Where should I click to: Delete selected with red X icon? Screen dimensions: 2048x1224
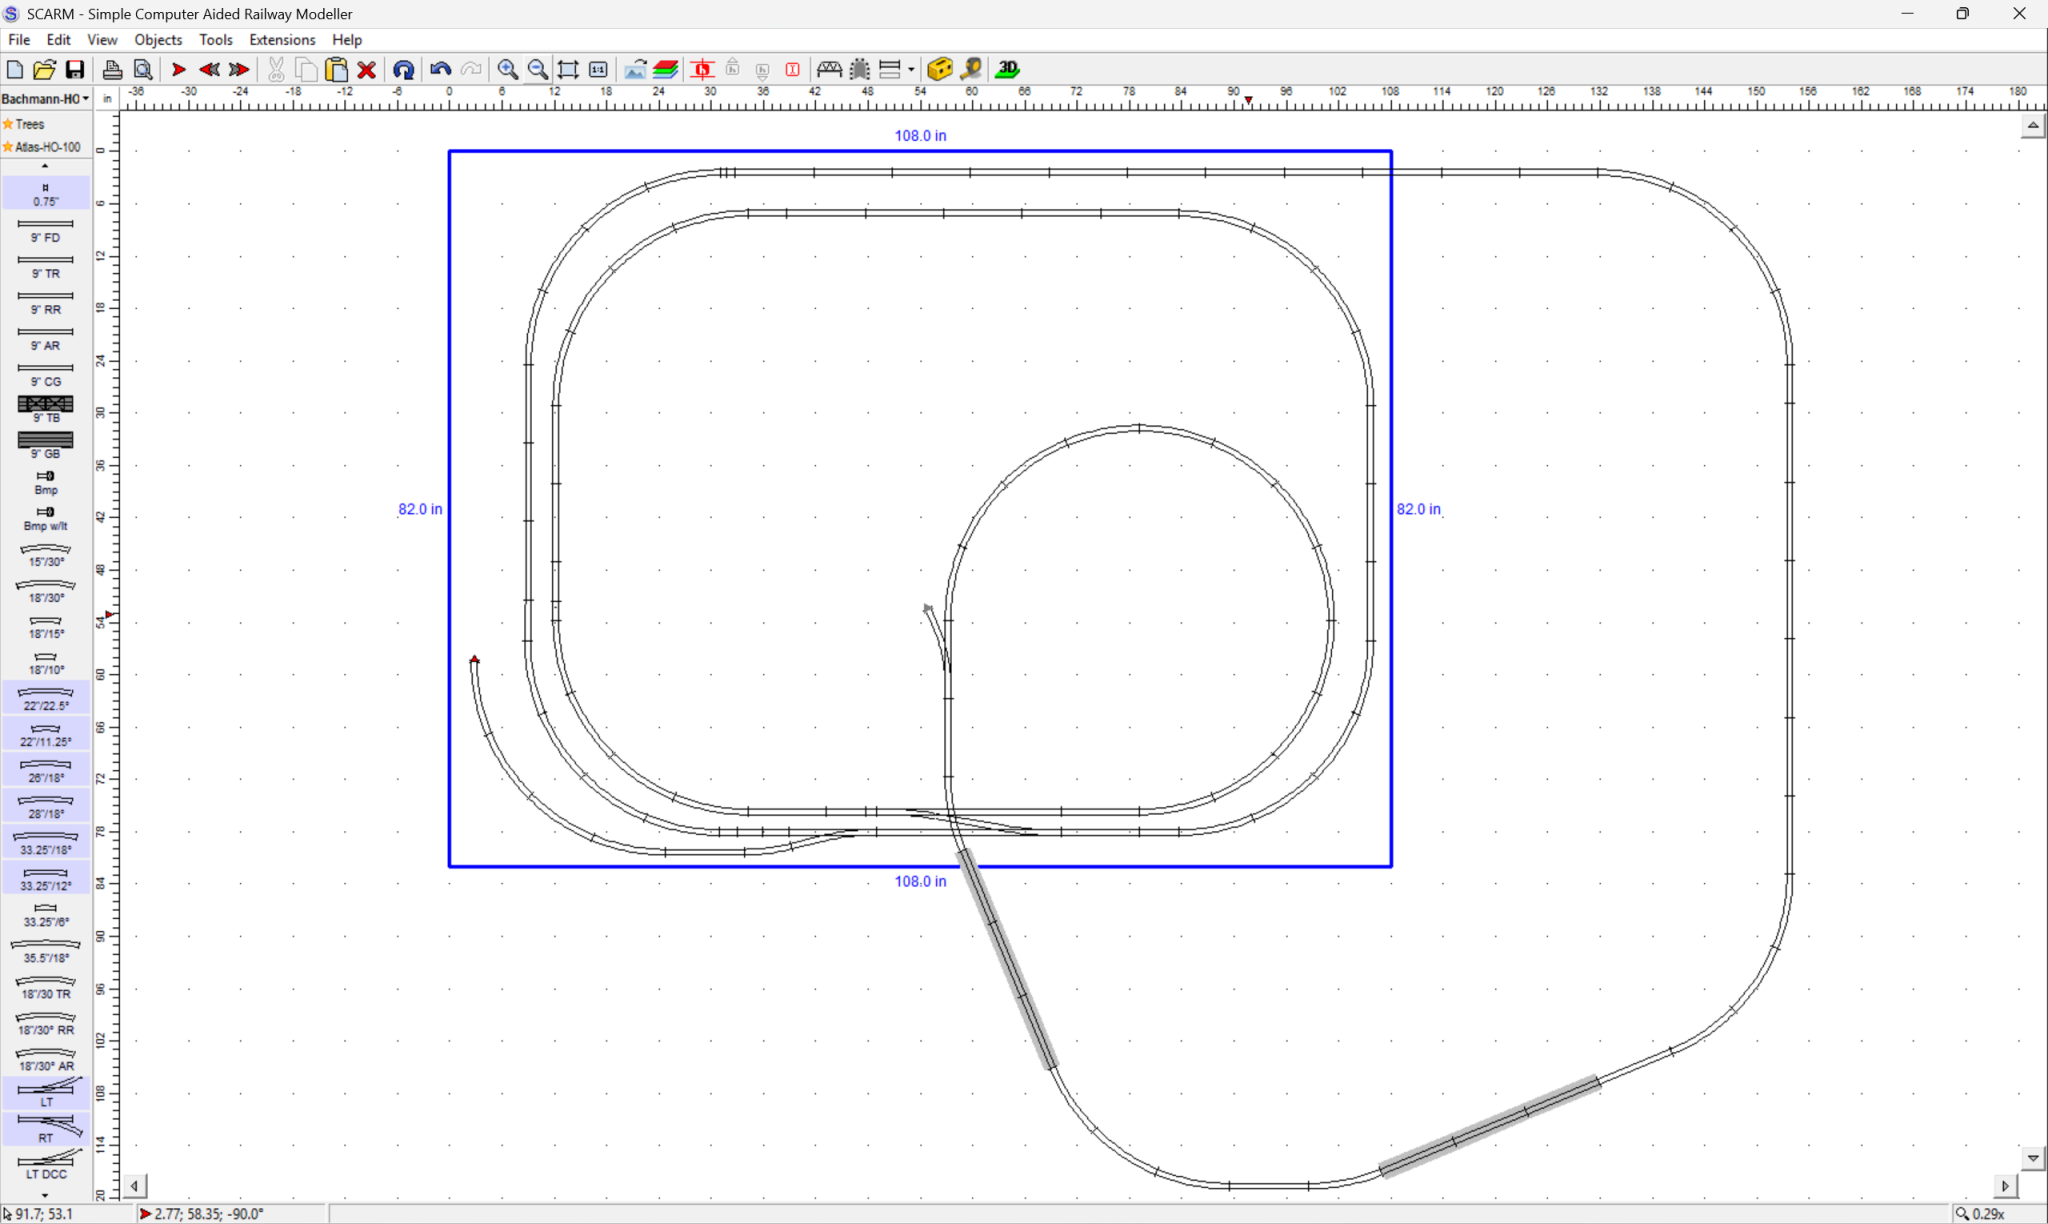367,69
